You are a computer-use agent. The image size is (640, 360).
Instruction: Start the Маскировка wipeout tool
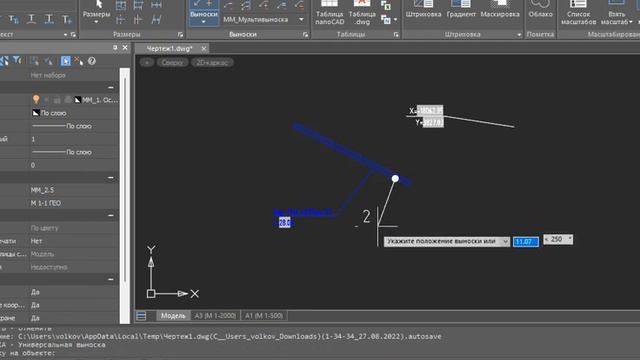[500, 9]
